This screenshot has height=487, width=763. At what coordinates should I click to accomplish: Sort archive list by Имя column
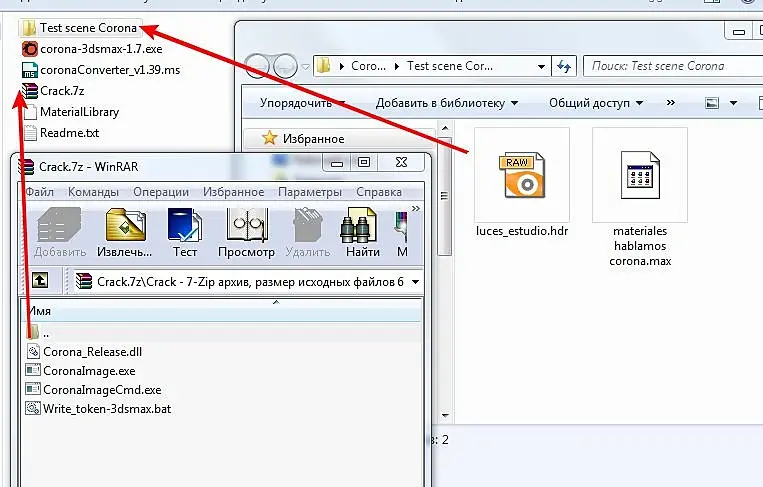point(223,310)
